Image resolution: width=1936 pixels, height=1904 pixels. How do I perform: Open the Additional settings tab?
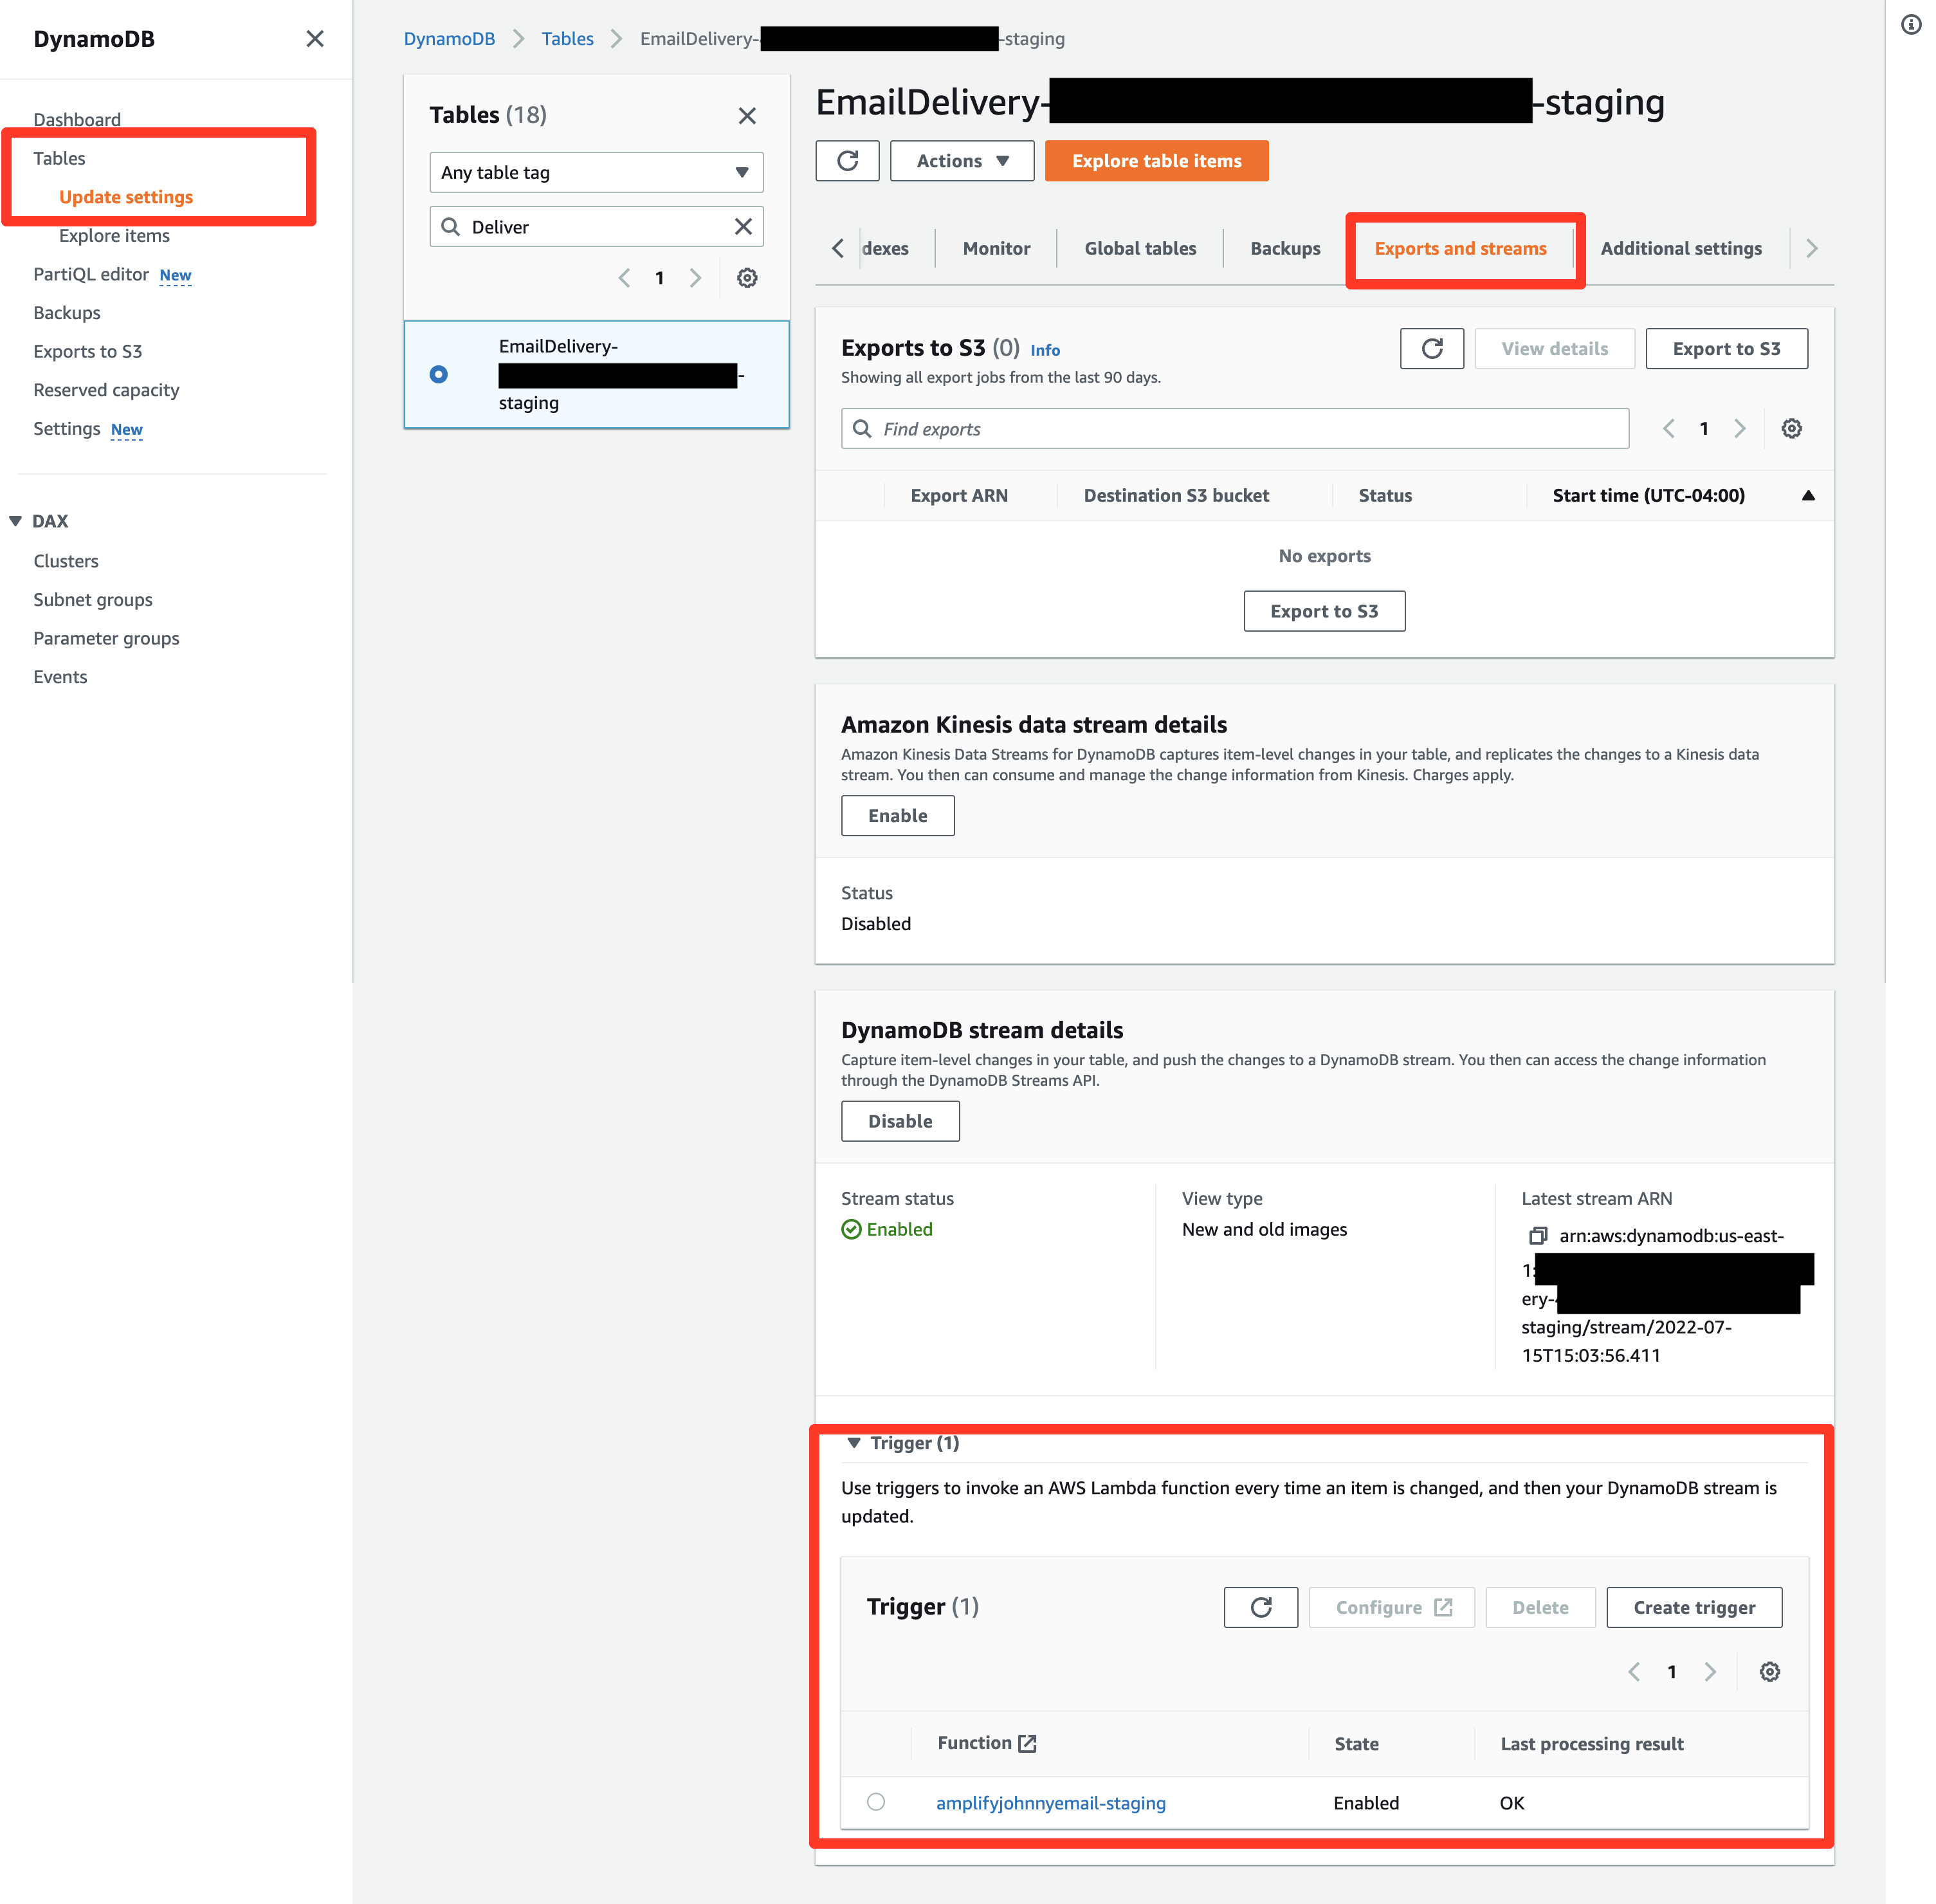tap(1680, 248)
